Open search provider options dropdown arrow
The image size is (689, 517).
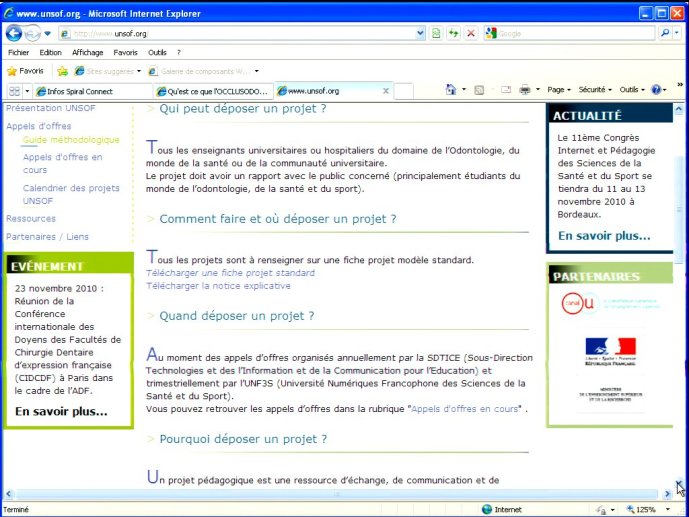click(x=677, y=33)
